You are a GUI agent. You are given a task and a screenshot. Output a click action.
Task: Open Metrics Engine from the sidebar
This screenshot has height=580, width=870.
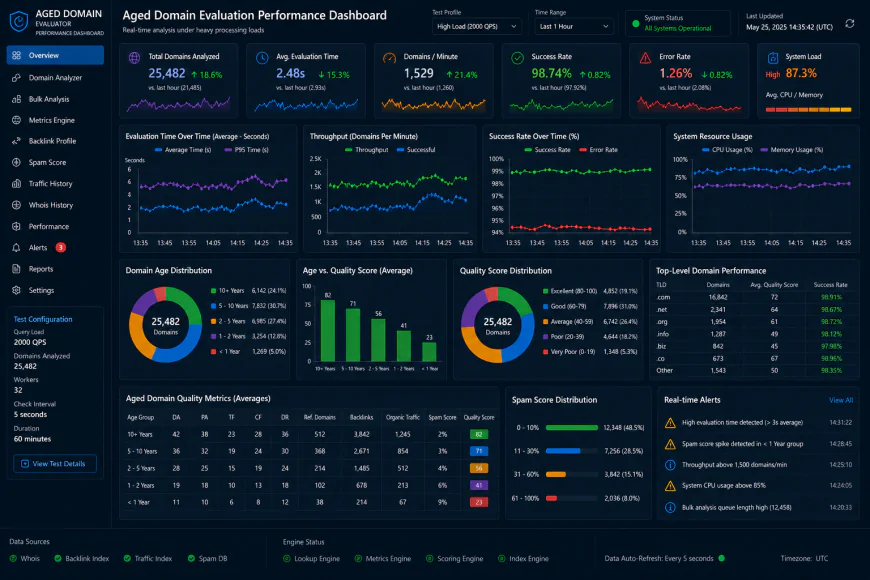point(55,120)
